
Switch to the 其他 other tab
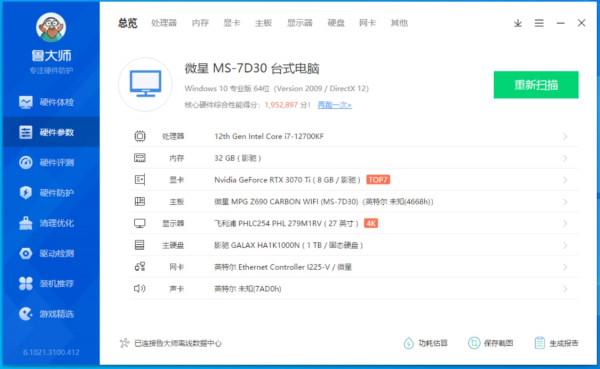tap(399, 23)
